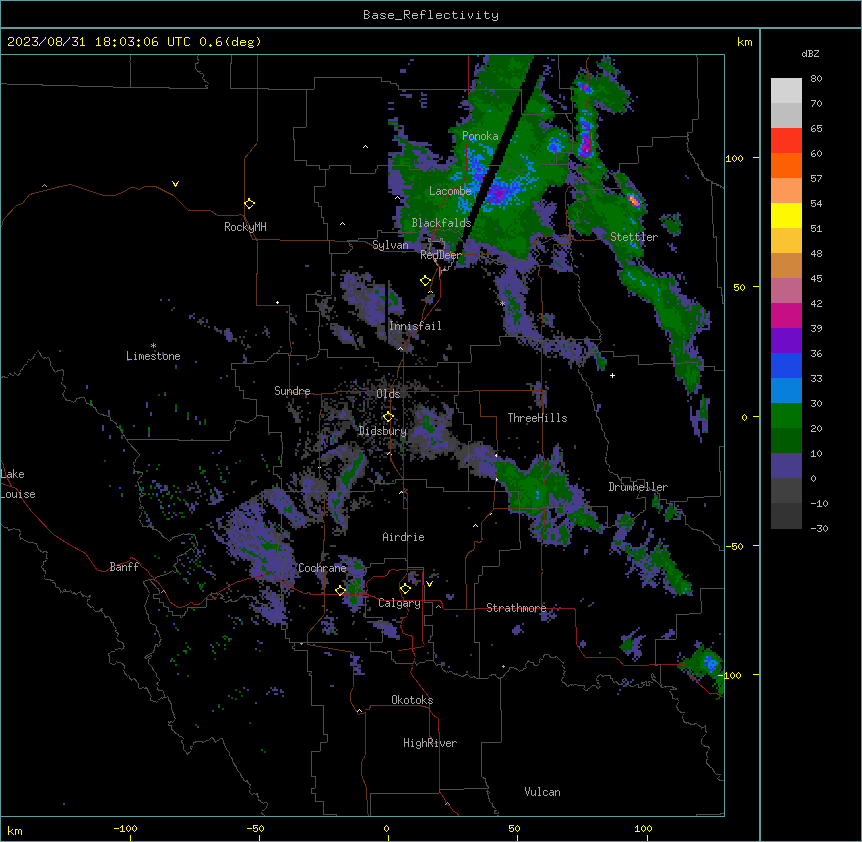Screen dimensions: 862x842
Task: Click the 50 tick label on the bottom axis
Action: coord(514,828)
